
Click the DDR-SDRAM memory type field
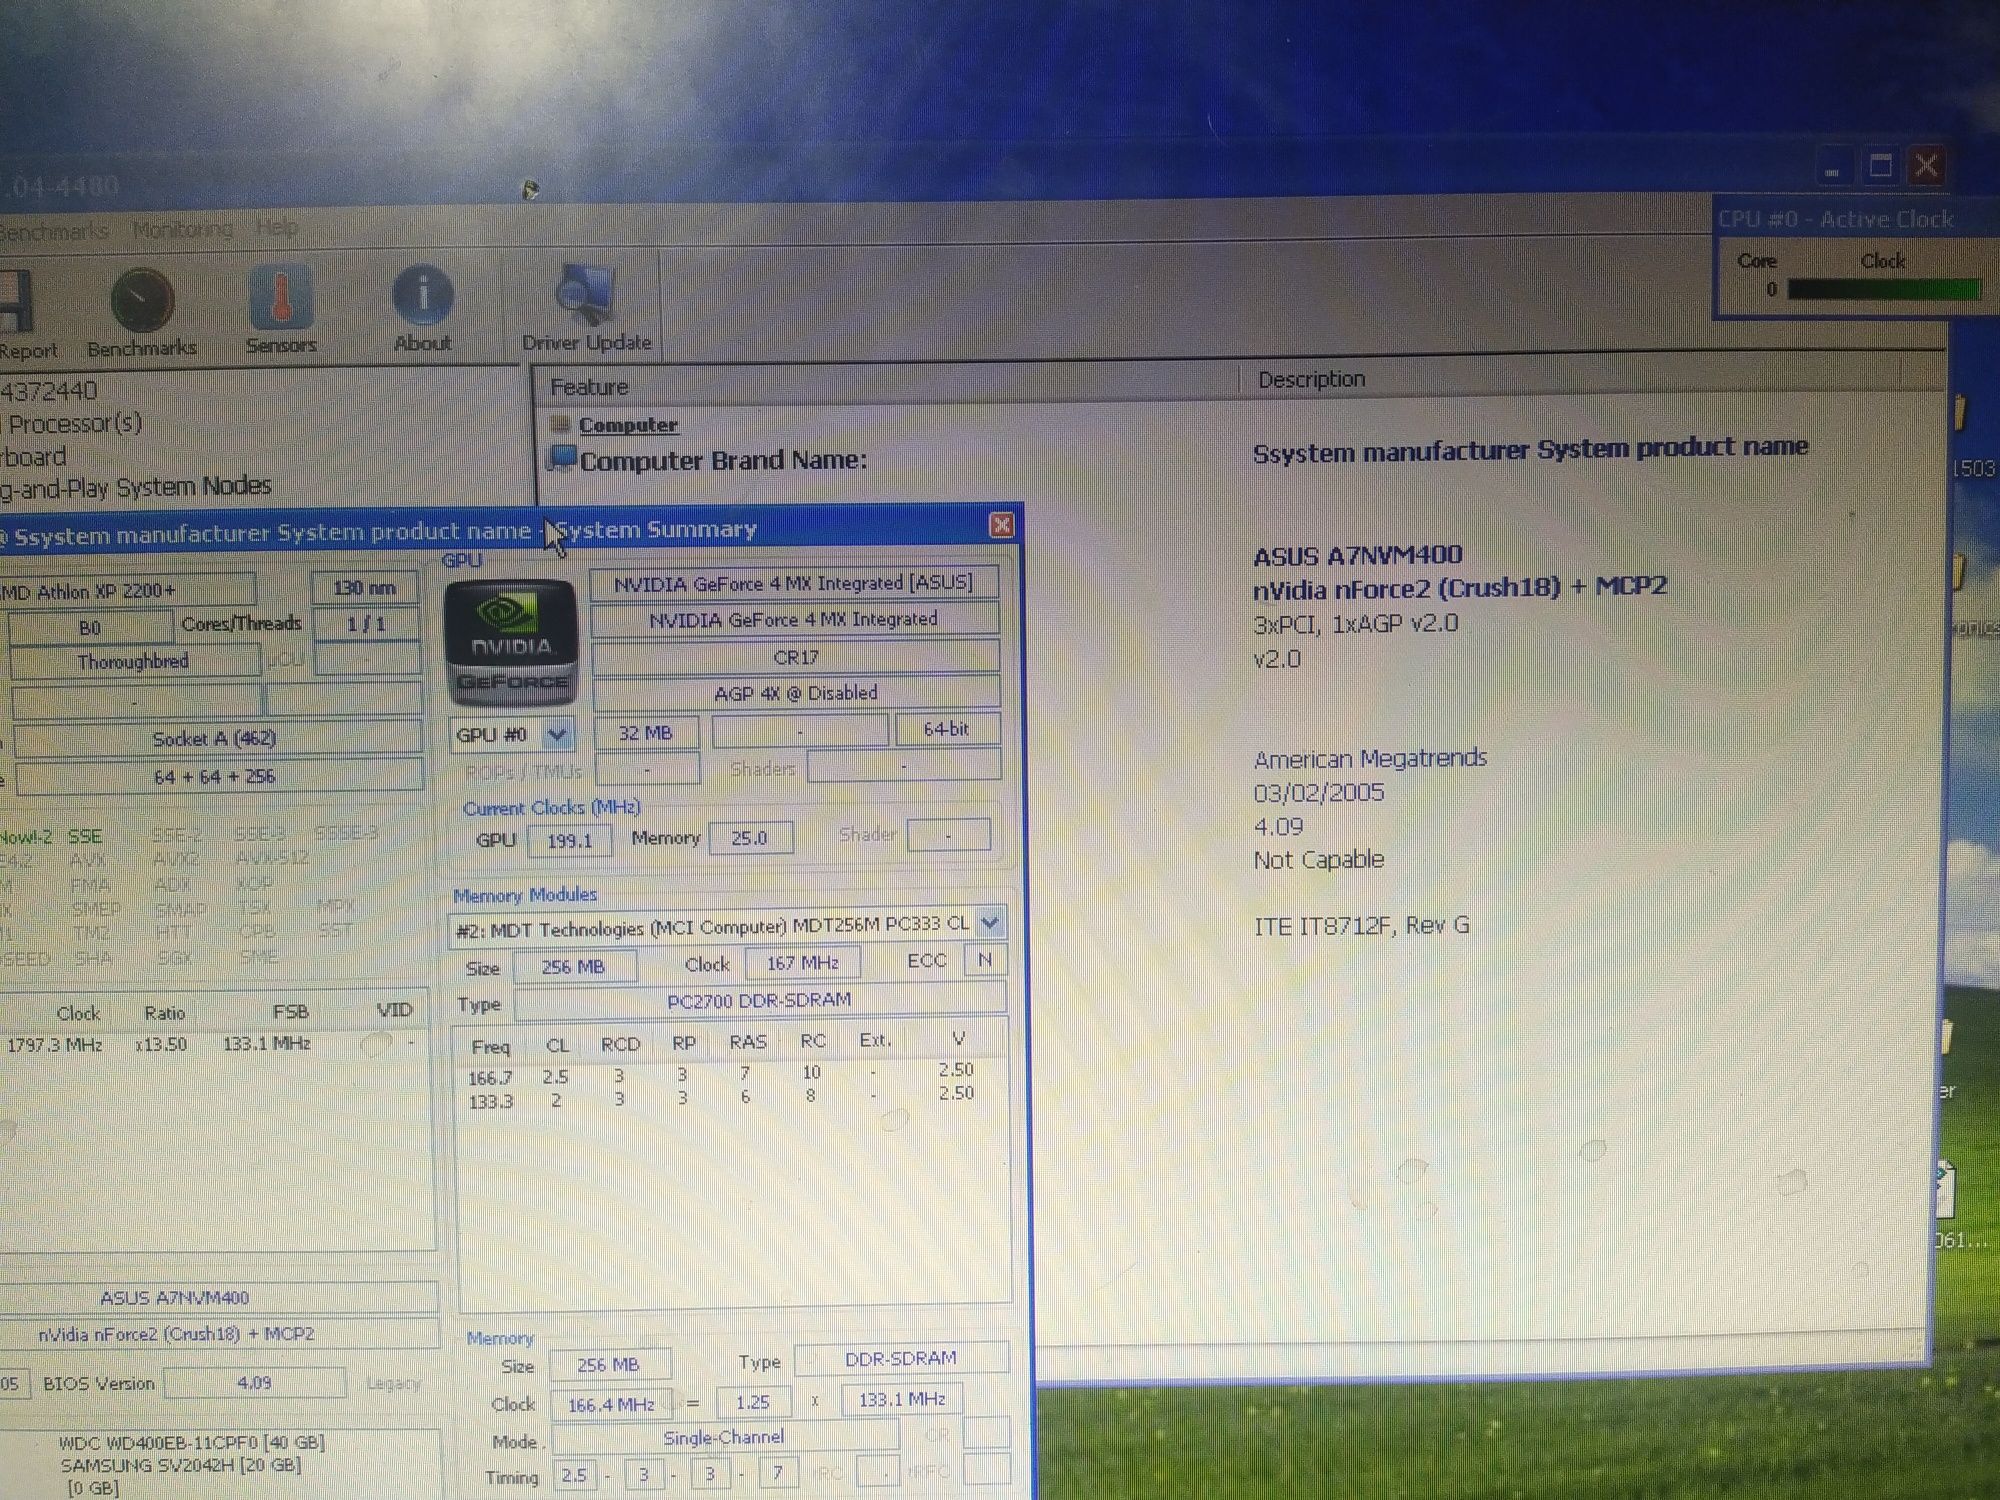click(x=901, y=1359)
